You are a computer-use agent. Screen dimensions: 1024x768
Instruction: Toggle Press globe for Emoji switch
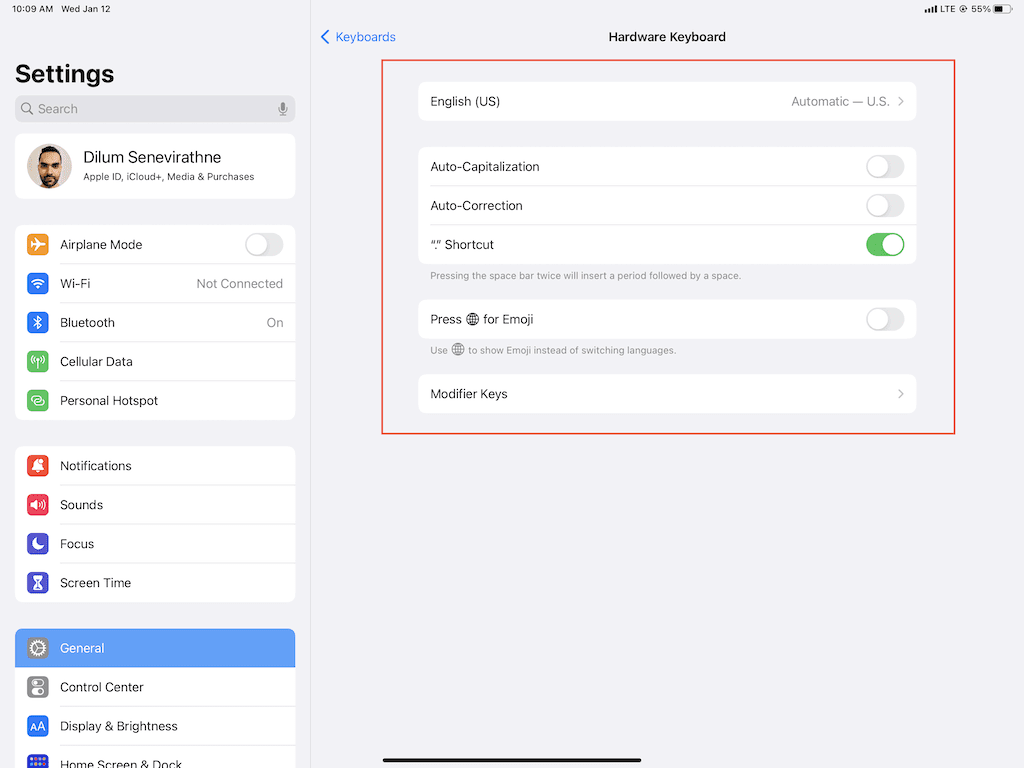pyautogui.click(x=884, y=320)
